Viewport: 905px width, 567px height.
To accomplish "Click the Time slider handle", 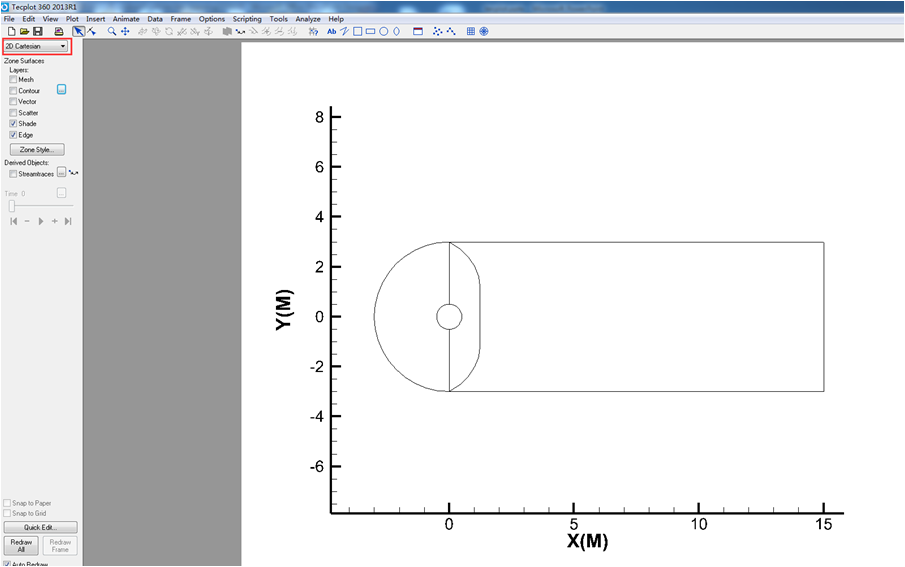I will pyautogui.click(x=12, y=206).
